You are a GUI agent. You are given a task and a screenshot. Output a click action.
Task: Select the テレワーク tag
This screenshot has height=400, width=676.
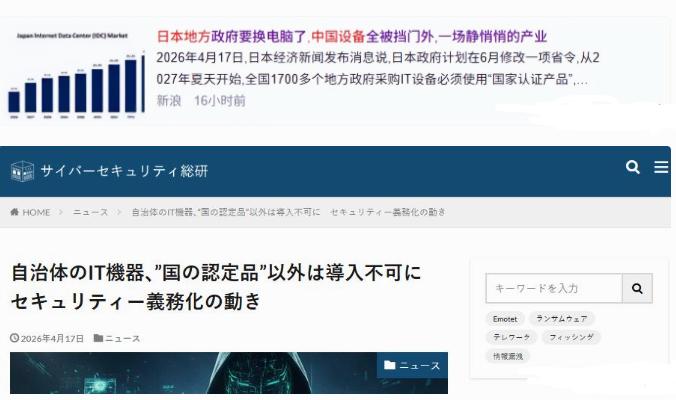(x=512, y=337)
